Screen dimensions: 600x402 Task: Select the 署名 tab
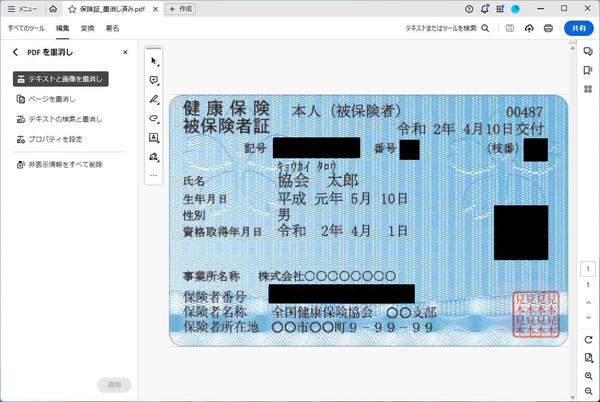coord(112,28)
